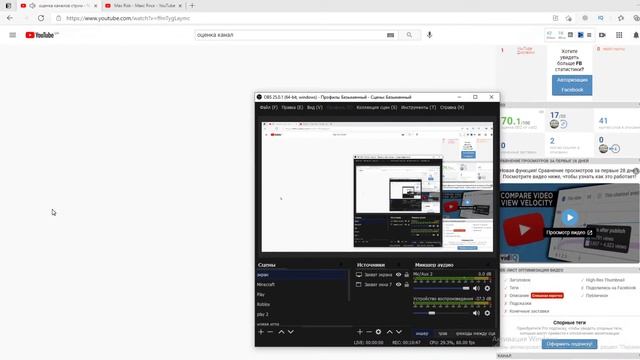Open Mic/Aux 2 audio settings gear
Viewport: 640px width, 360px height.
click(487, 288)
